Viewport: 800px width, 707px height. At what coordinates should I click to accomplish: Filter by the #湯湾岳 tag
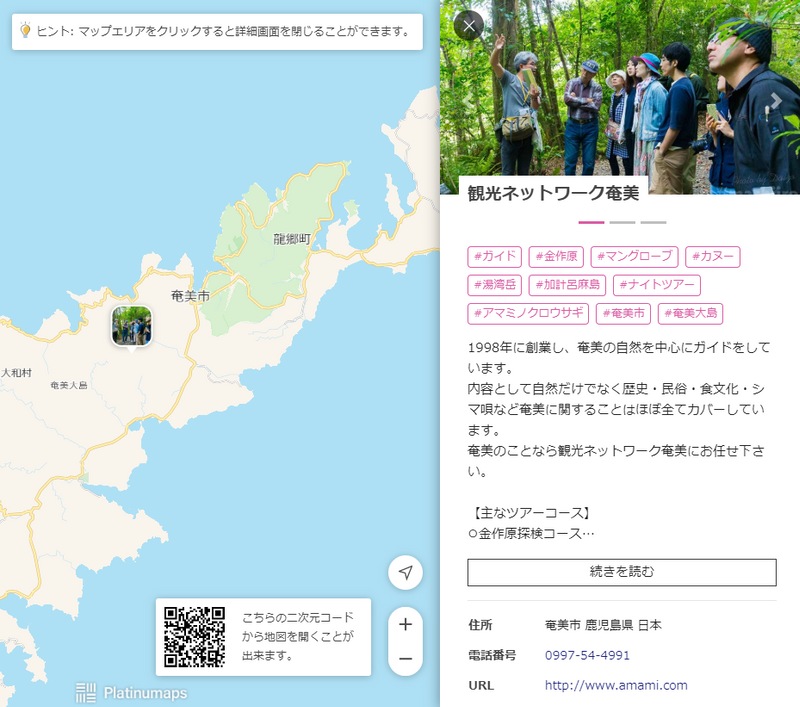pyautogui.click(x=494, y=285)
